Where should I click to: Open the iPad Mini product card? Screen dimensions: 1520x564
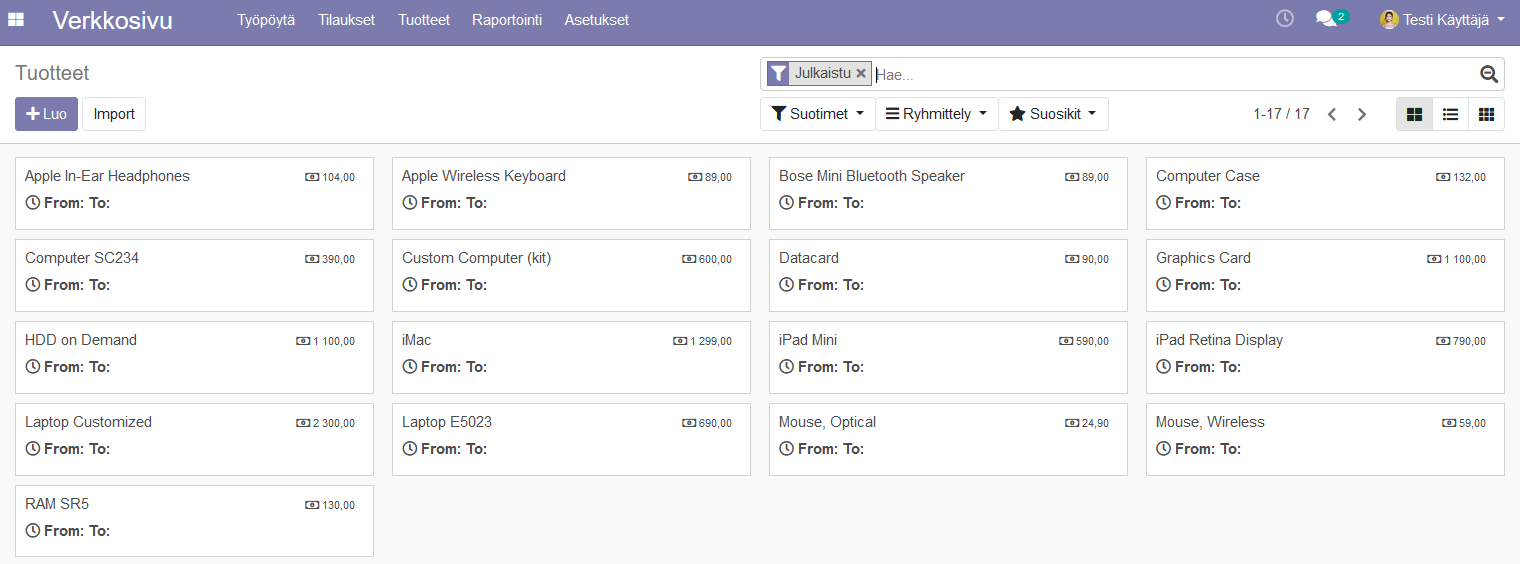click(948, 357)
